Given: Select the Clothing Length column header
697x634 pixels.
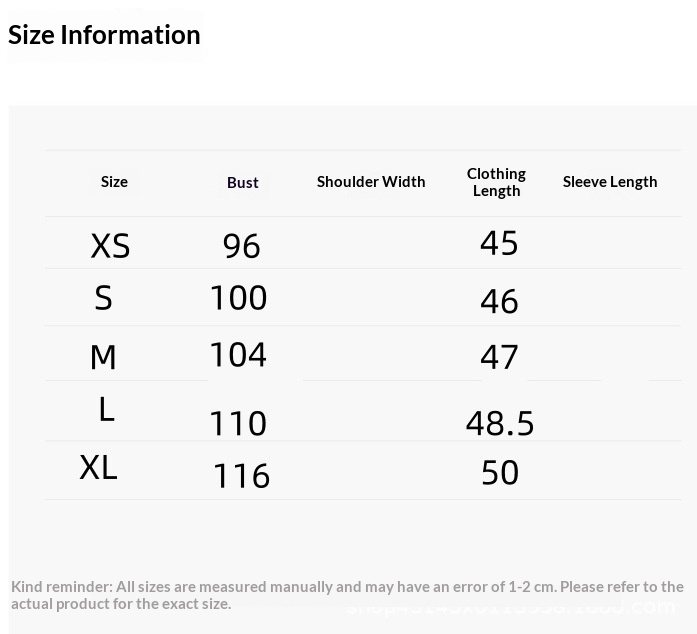Looking at the screenshot, I should pos(496,182).
